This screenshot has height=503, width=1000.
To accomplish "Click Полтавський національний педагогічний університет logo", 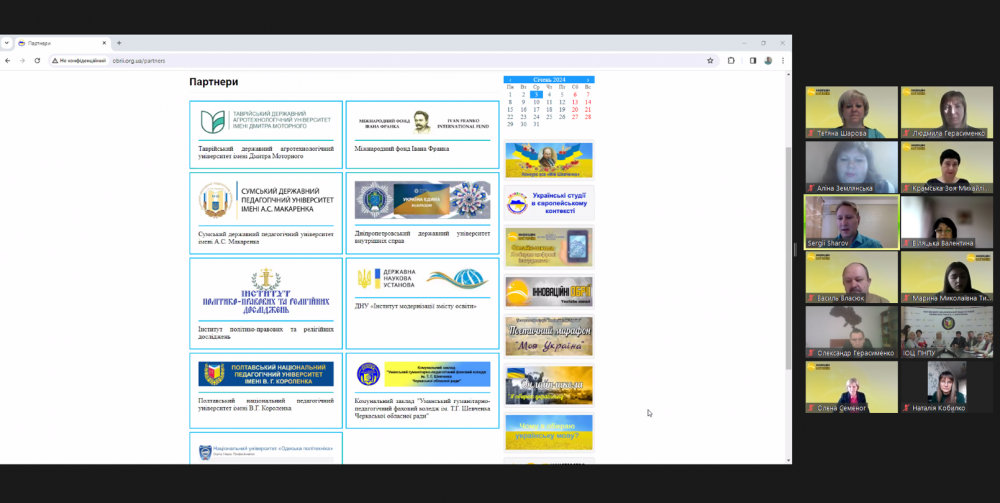I will (265, 374).
